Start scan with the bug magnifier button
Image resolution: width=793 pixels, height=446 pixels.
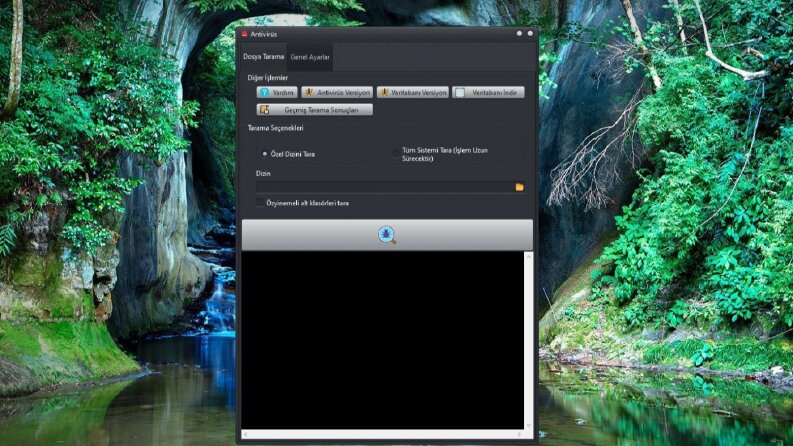[x=387, y=235]
